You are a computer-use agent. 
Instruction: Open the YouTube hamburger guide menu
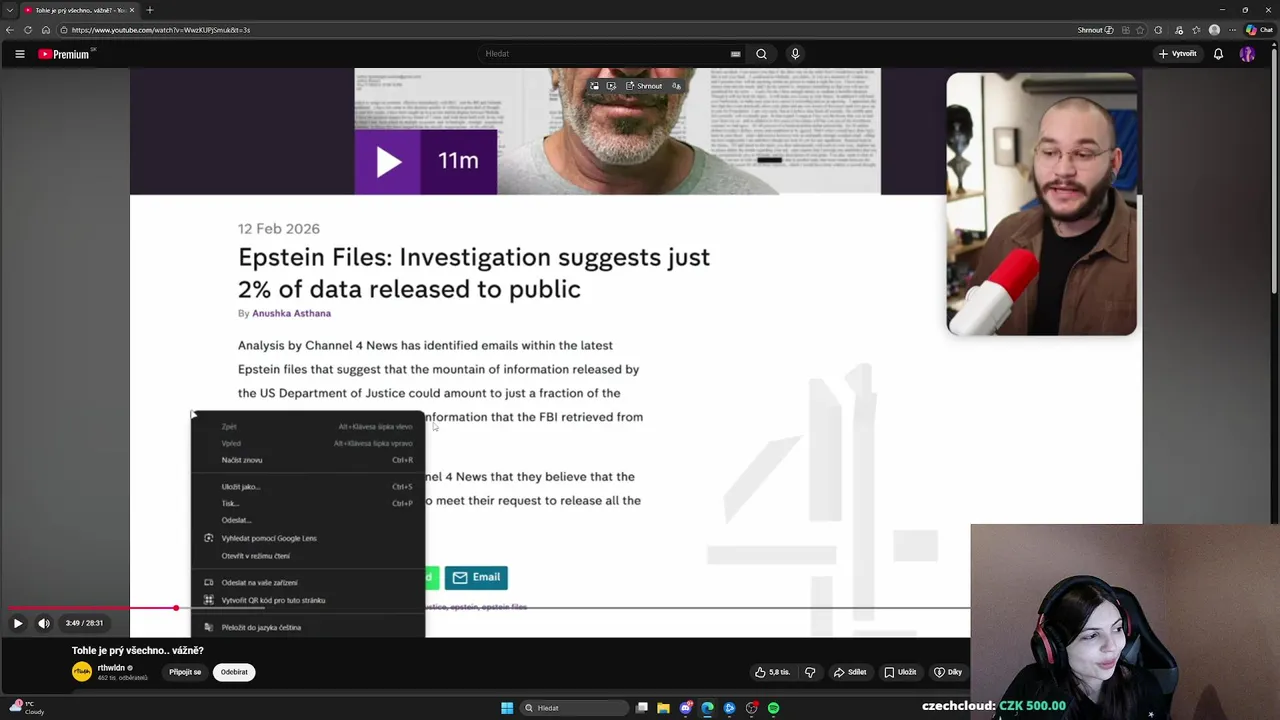click(x=19, y=54)
